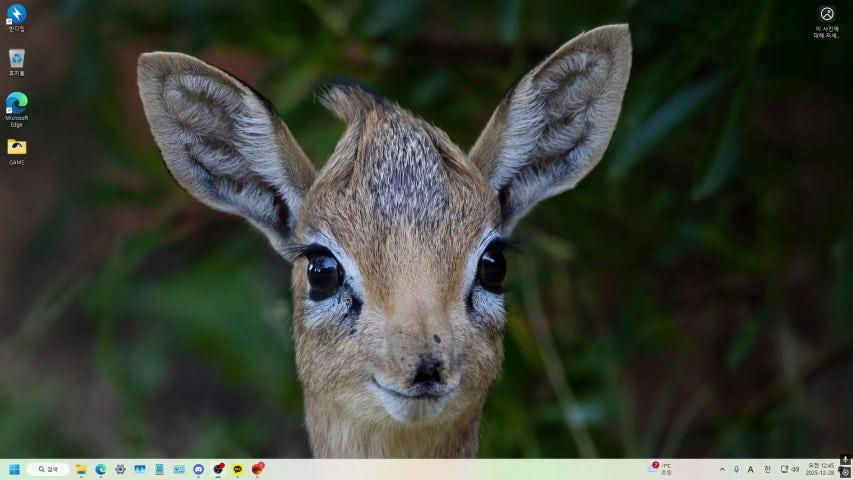This screenshot has height=480, width=853.
Task: Select the Microsoft Edge desktop shortcut
Action: click(16, 105)
